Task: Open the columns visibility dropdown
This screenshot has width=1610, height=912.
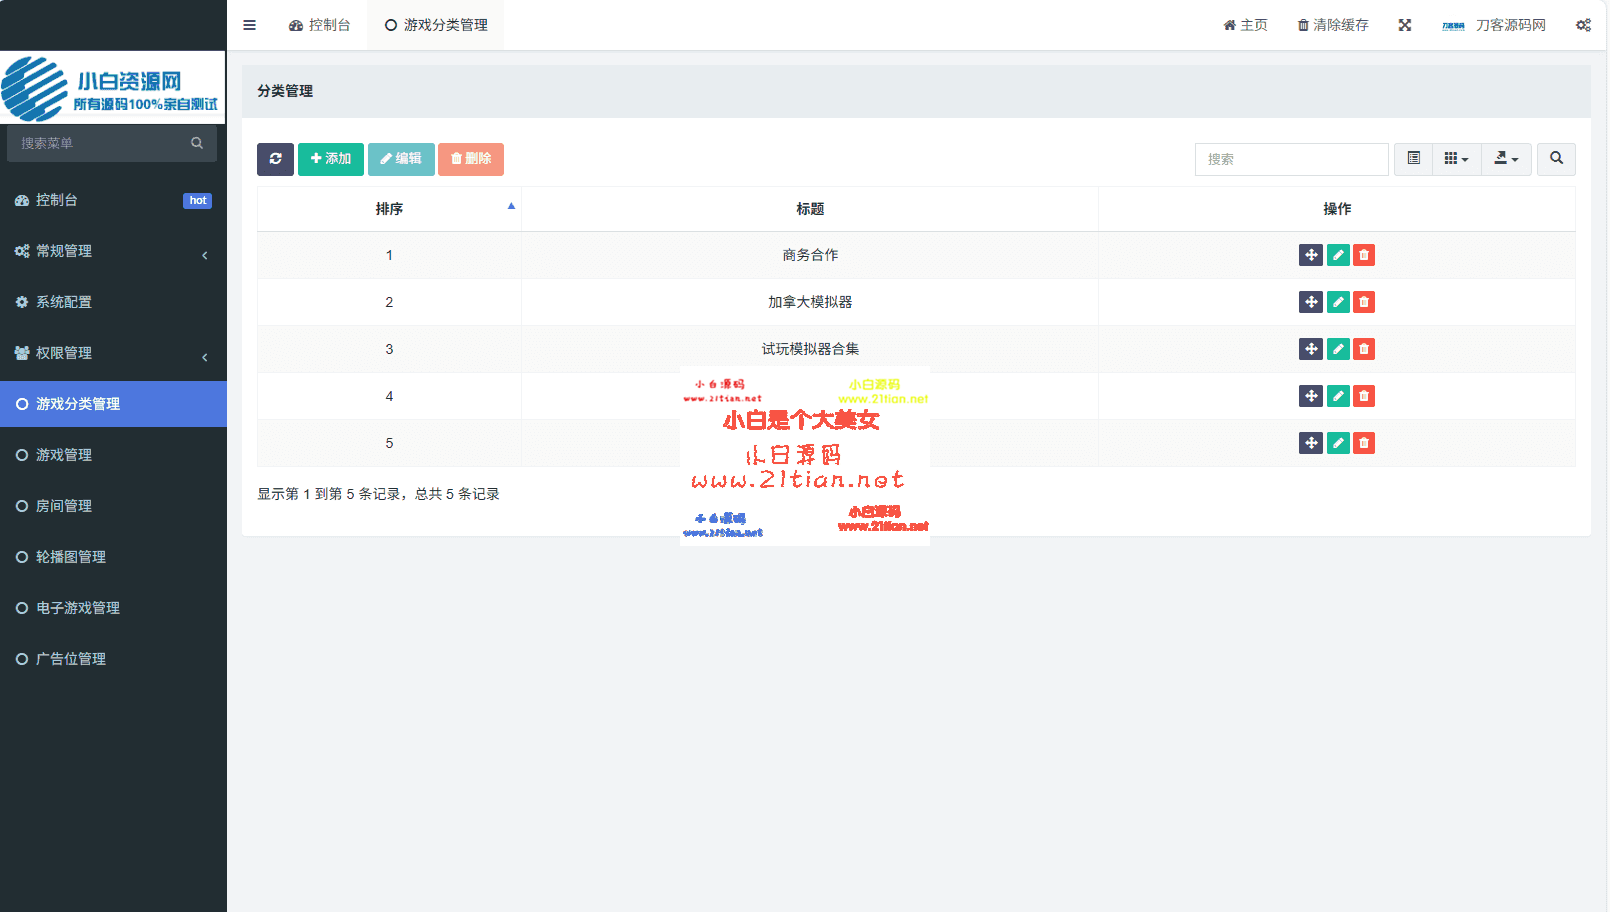Action: click(x=1456, y=159)
